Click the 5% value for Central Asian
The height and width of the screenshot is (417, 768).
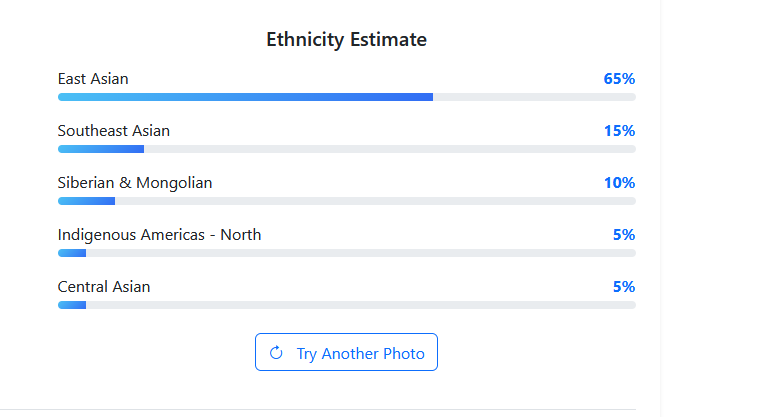(624, 286)
